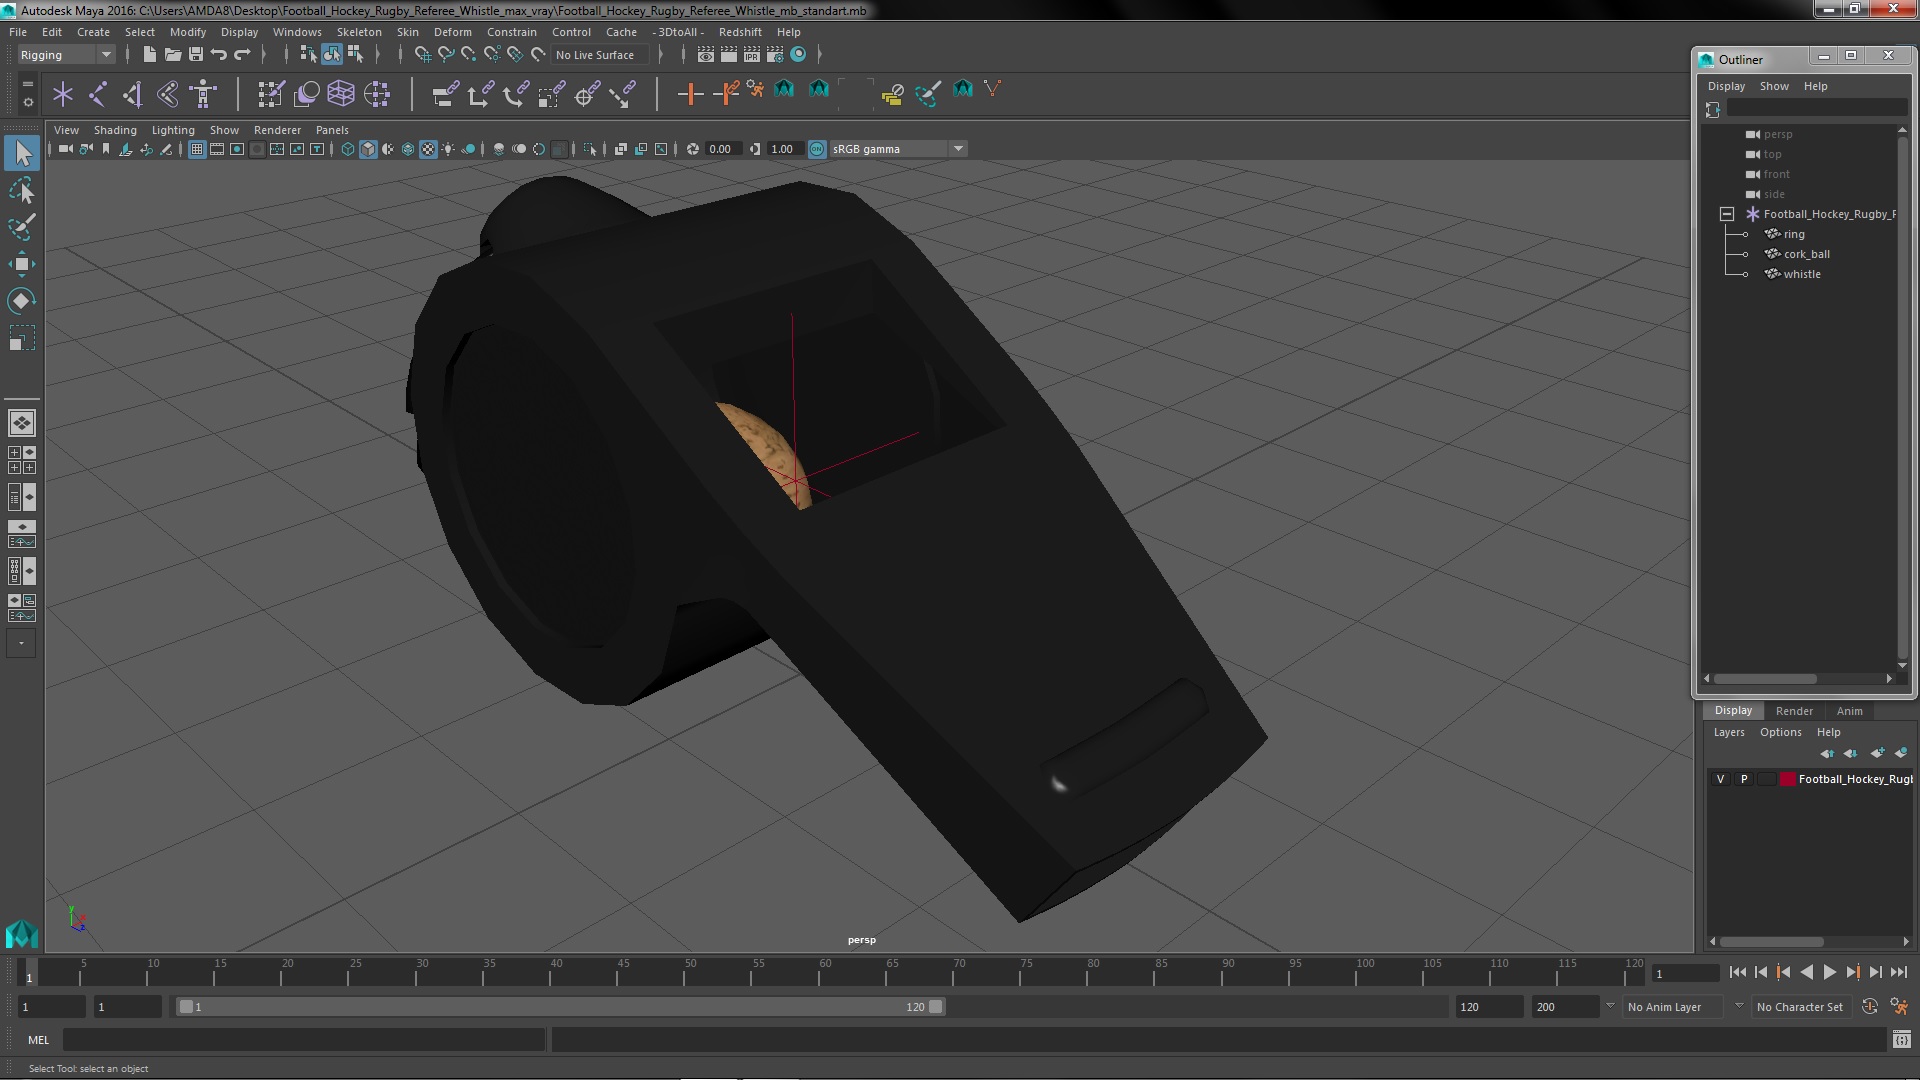Open the layer editor Options menu
This screenshot has width=1920, height=1080.
point(1780,732)
